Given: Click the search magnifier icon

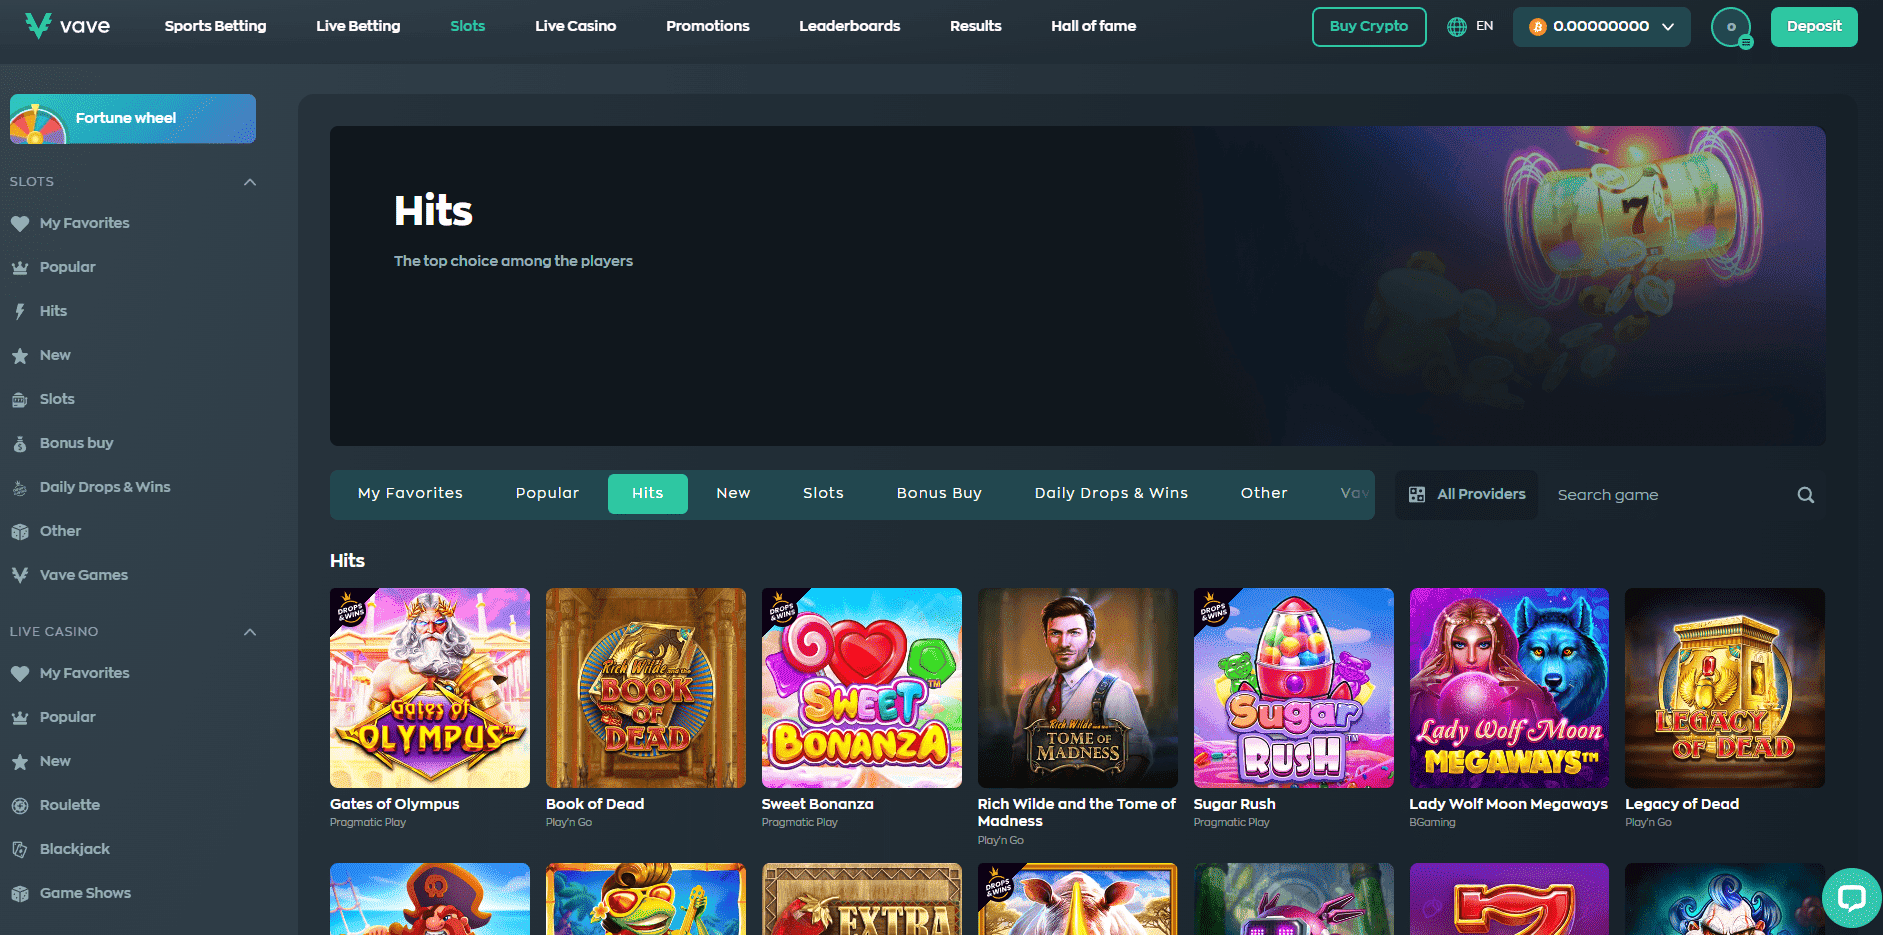Looking at the screenshot, I should point(1805,495).
